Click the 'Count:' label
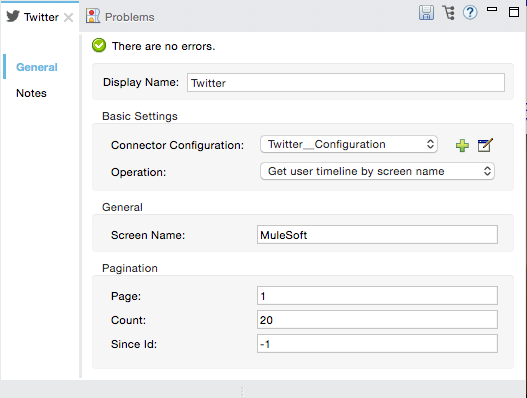 128,320
